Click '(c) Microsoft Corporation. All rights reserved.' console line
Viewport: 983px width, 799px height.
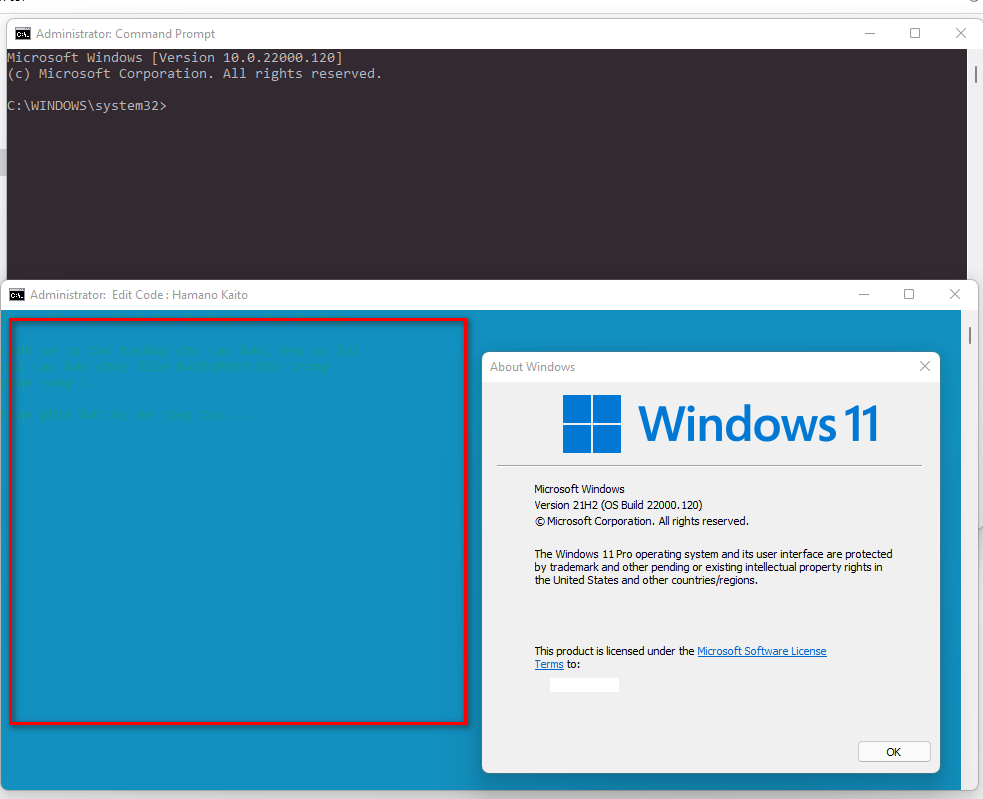pyautogui.click(x=194, y=74)
